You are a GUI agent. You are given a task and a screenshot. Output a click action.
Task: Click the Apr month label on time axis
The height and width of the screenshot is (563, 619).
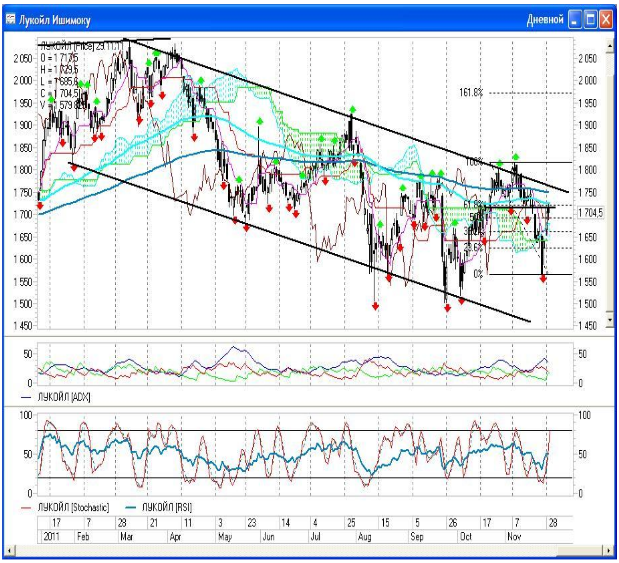click(175, 536)
